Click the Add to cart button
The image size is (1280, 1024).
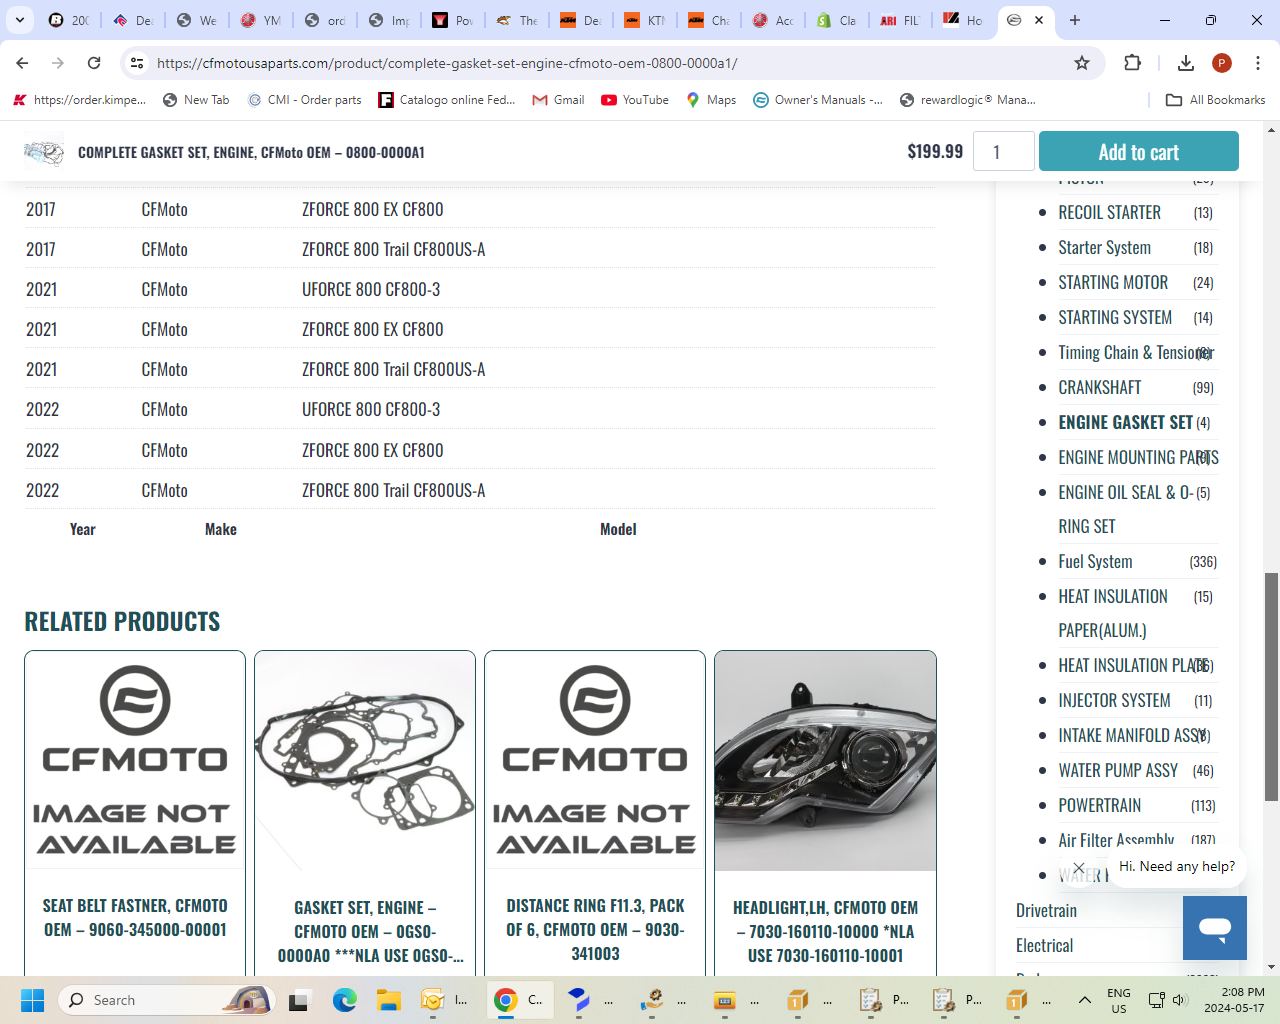[1138, 152]
